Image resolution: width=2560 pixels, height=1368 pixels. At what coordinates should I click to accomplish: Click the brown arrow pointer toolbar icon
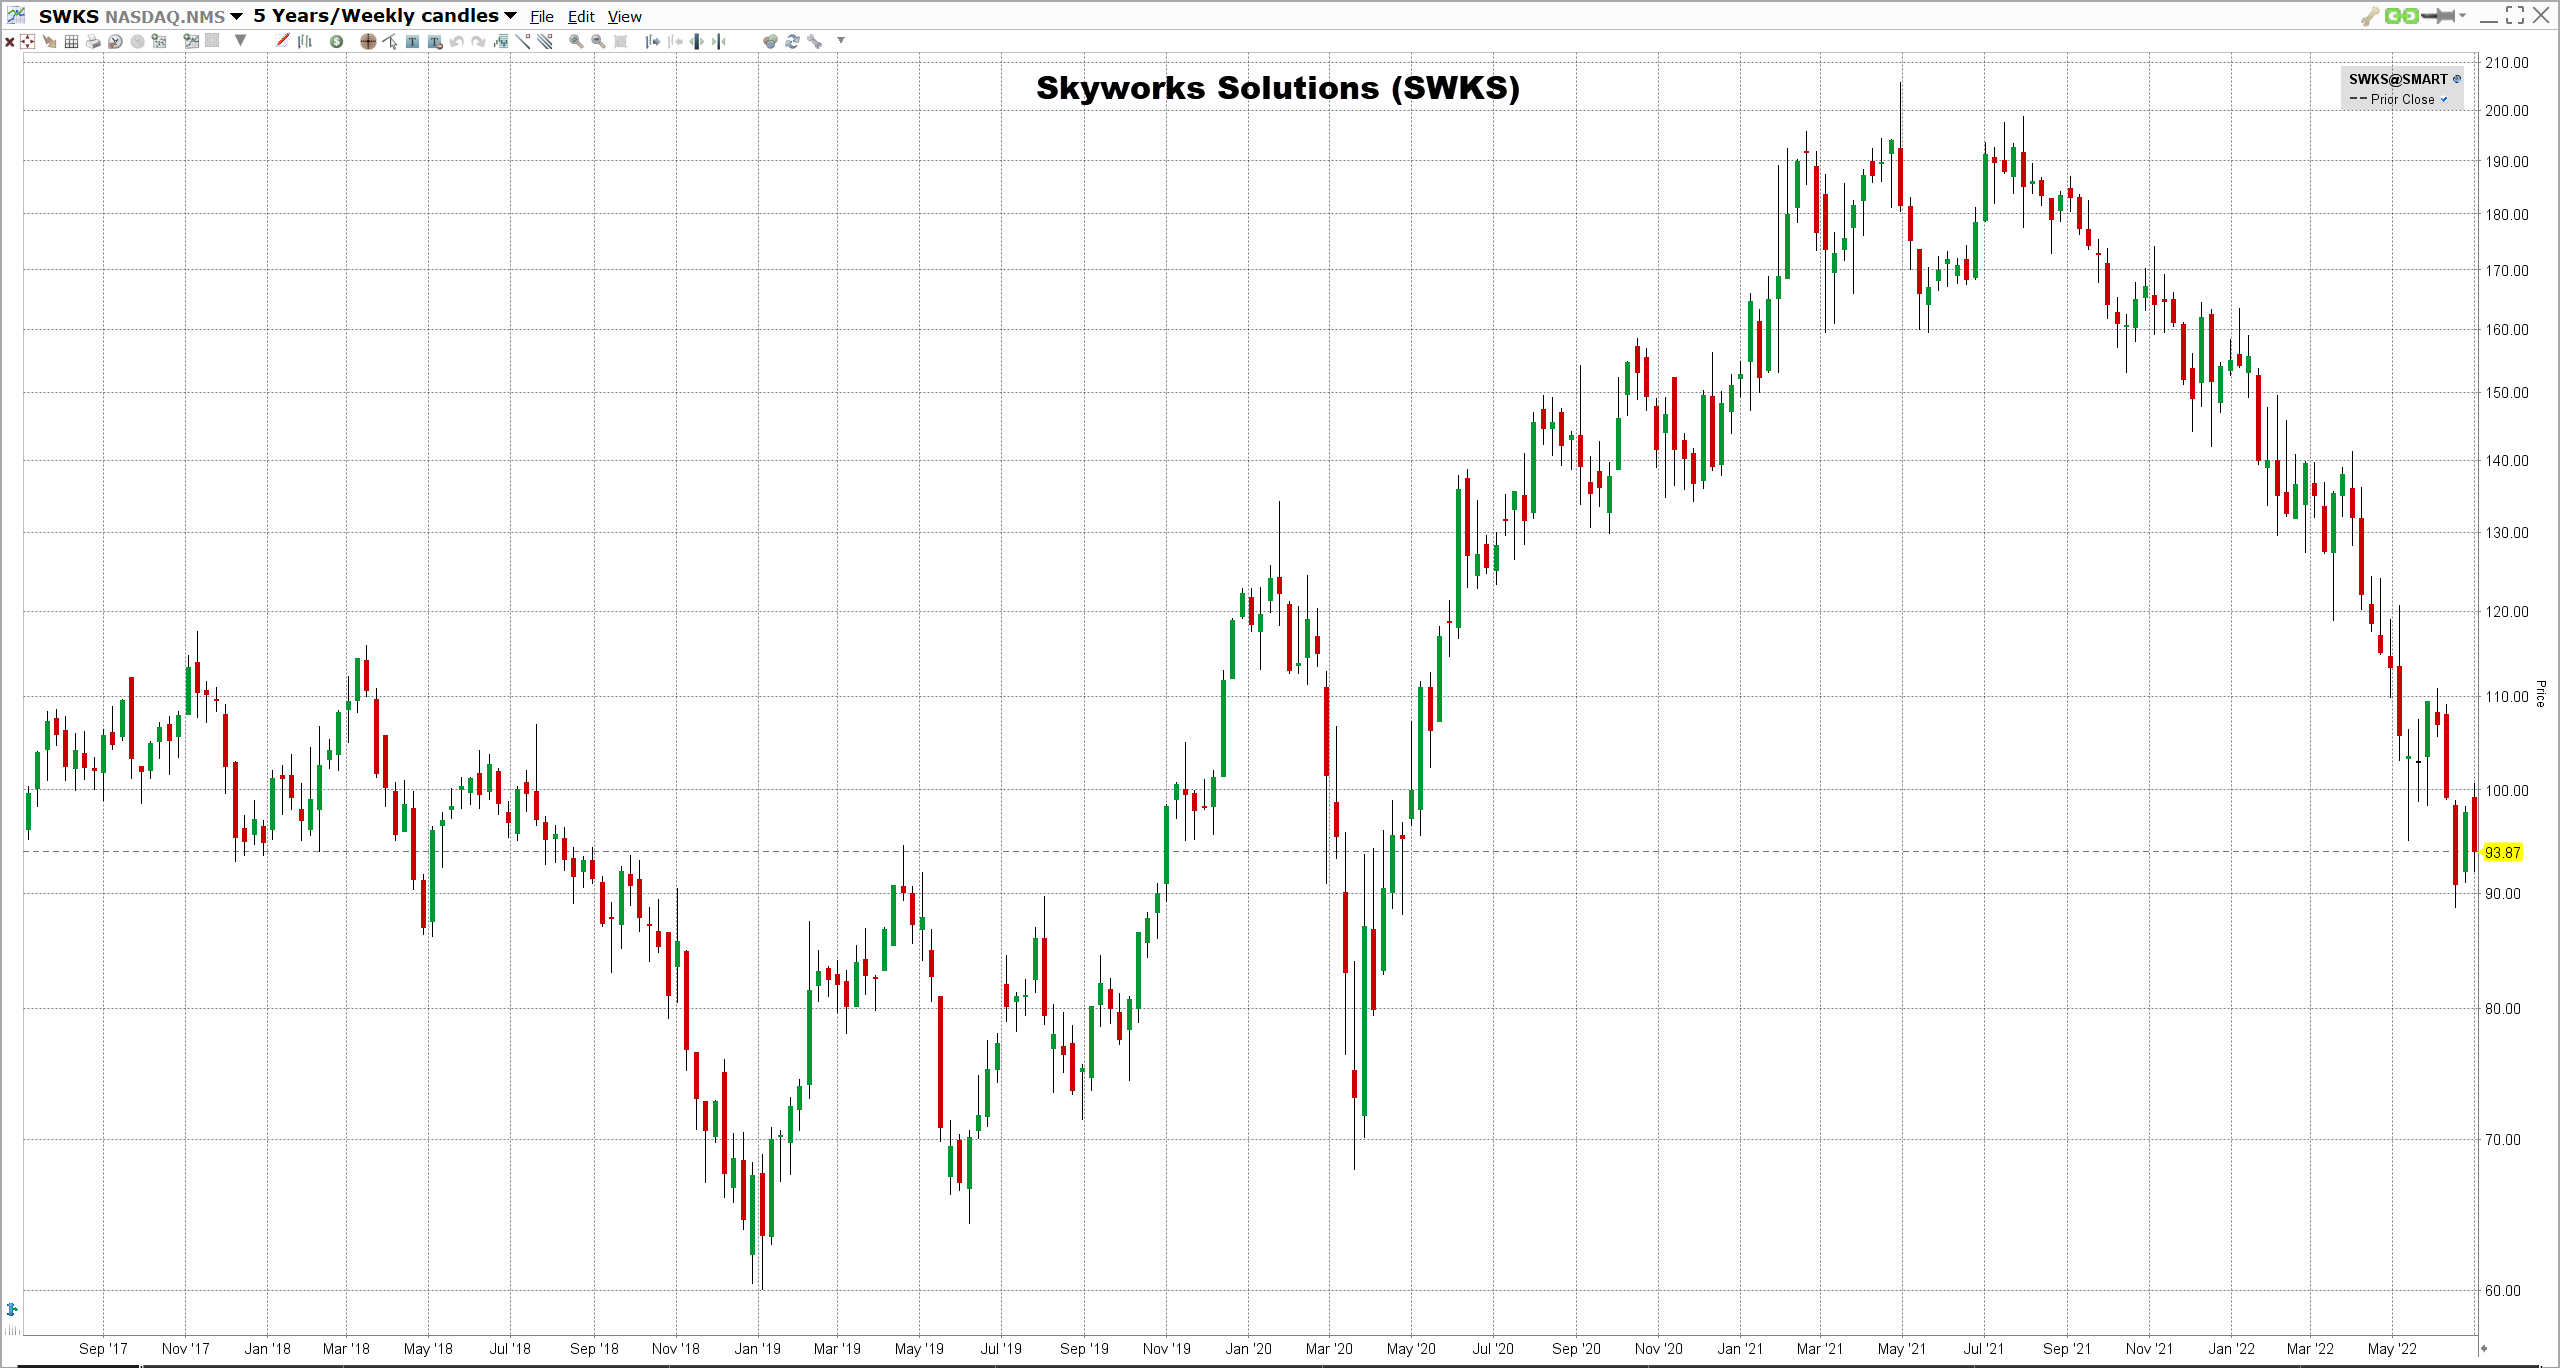pos(49,41)
